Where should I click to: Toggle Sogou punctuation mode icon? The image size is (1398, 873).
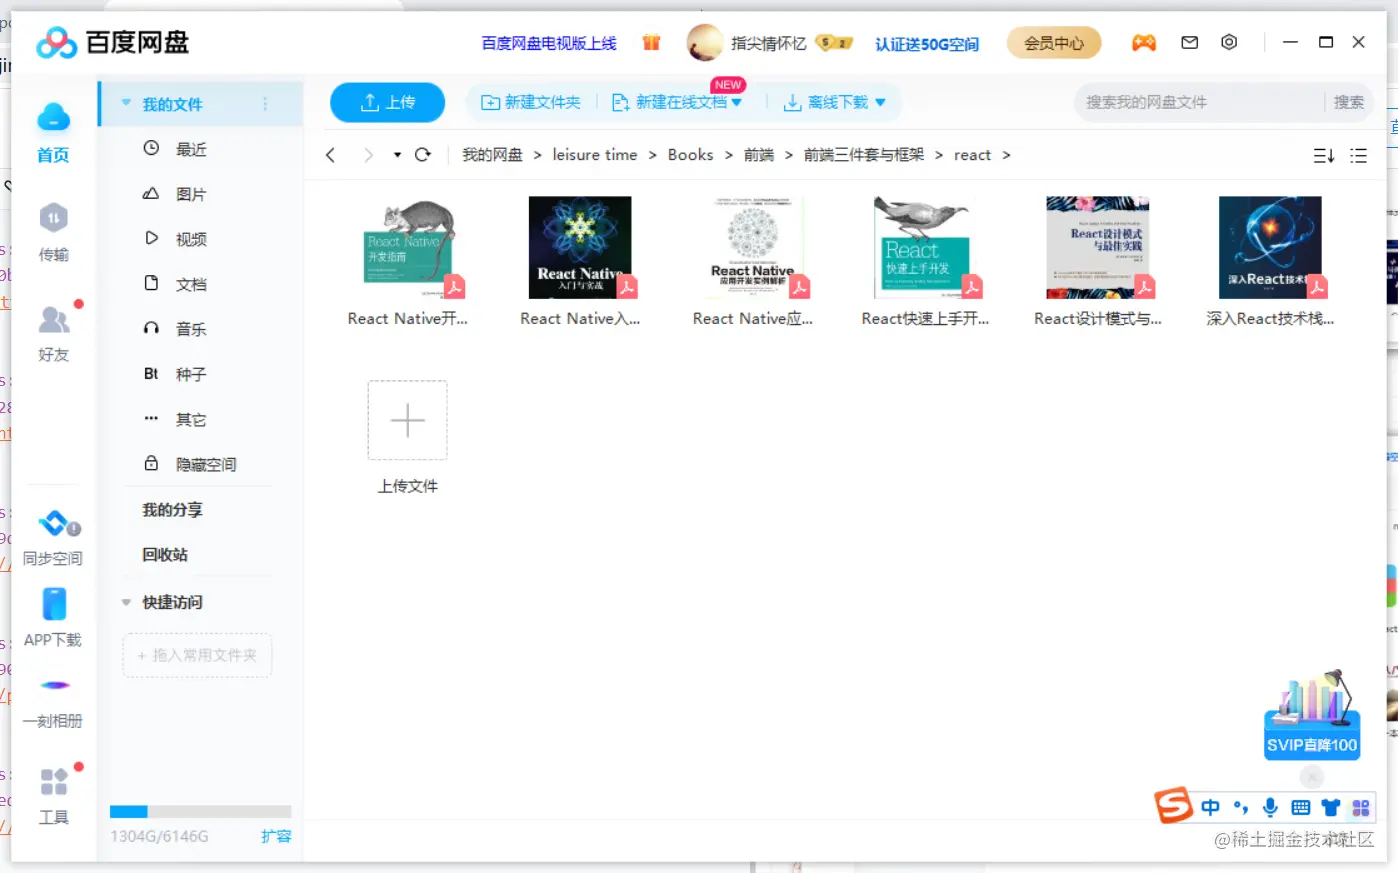(1241, 807)
